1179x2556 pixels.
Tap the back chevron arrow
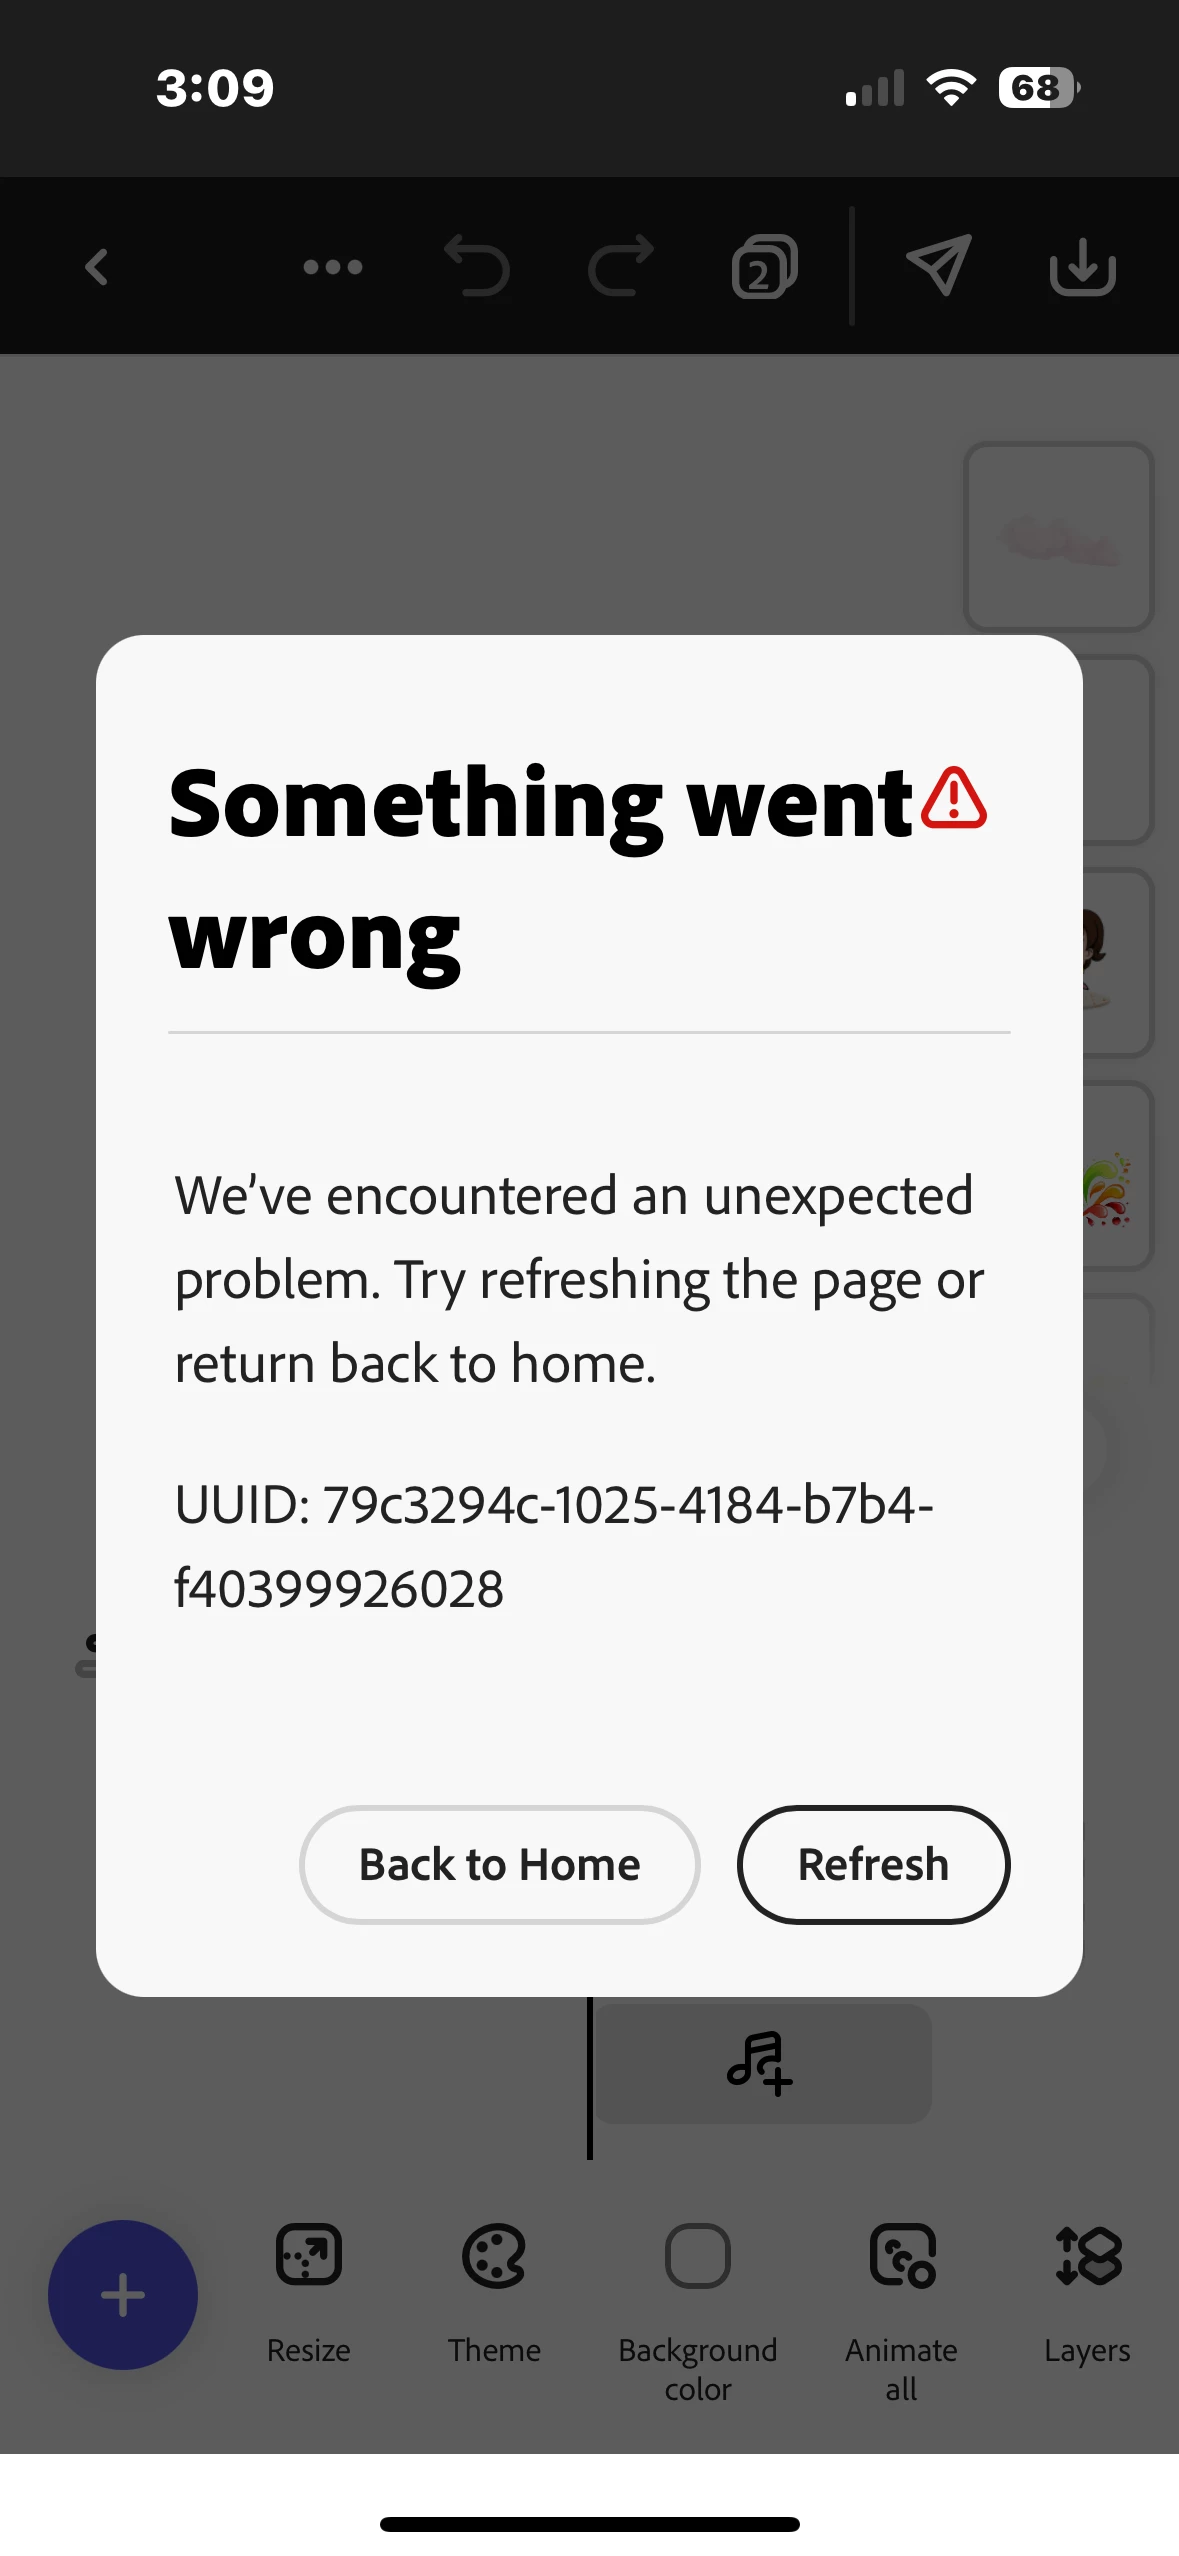coord(97,267)
